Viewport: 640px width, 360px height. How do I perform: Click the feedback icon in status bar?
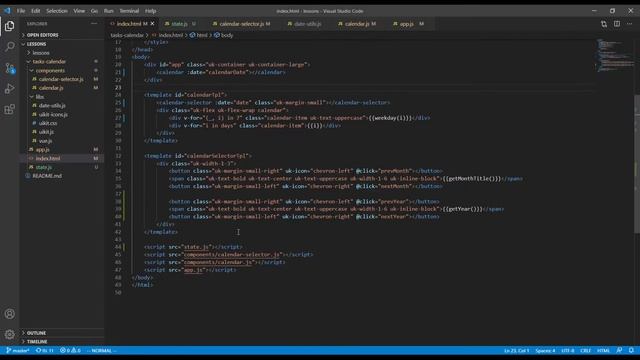pyautogui.click(x=620, y=351)
